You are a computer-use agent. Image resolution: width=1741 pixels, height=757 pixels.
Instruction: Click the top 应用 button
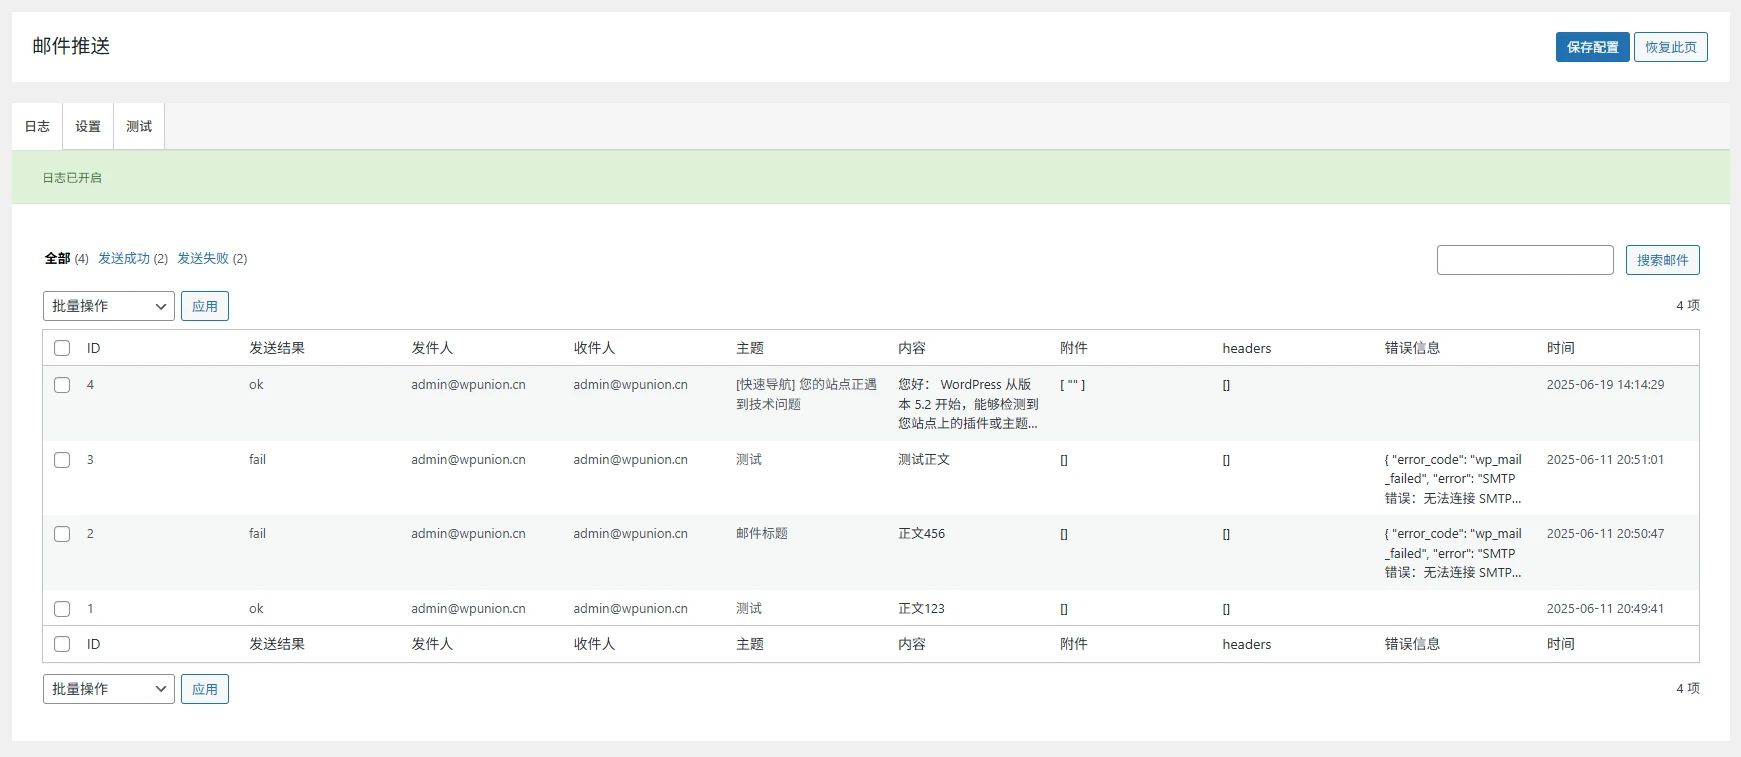click(x=205, y=306)
